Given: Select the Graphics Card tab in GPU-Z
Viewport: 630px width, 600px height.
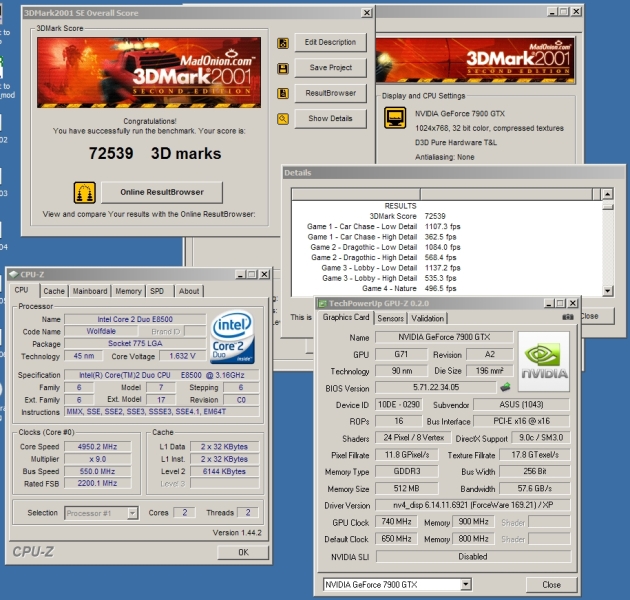Looking at the screenshot, I should (x=346, y=317).
